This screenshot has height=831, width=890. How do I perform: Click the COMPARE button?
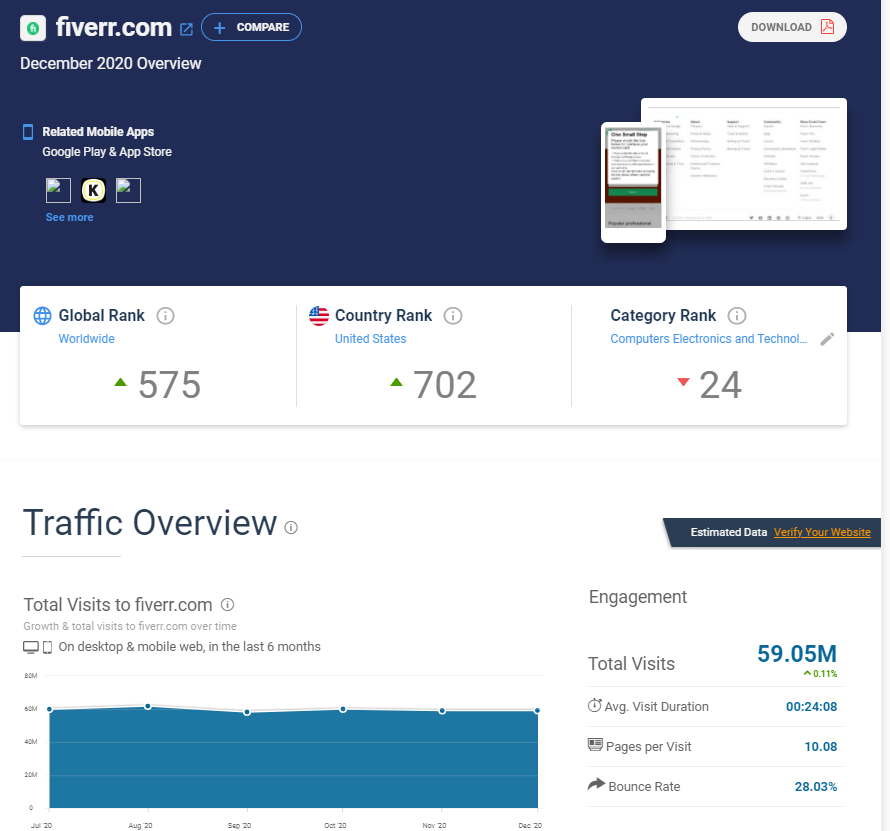(x=251, y=27)
